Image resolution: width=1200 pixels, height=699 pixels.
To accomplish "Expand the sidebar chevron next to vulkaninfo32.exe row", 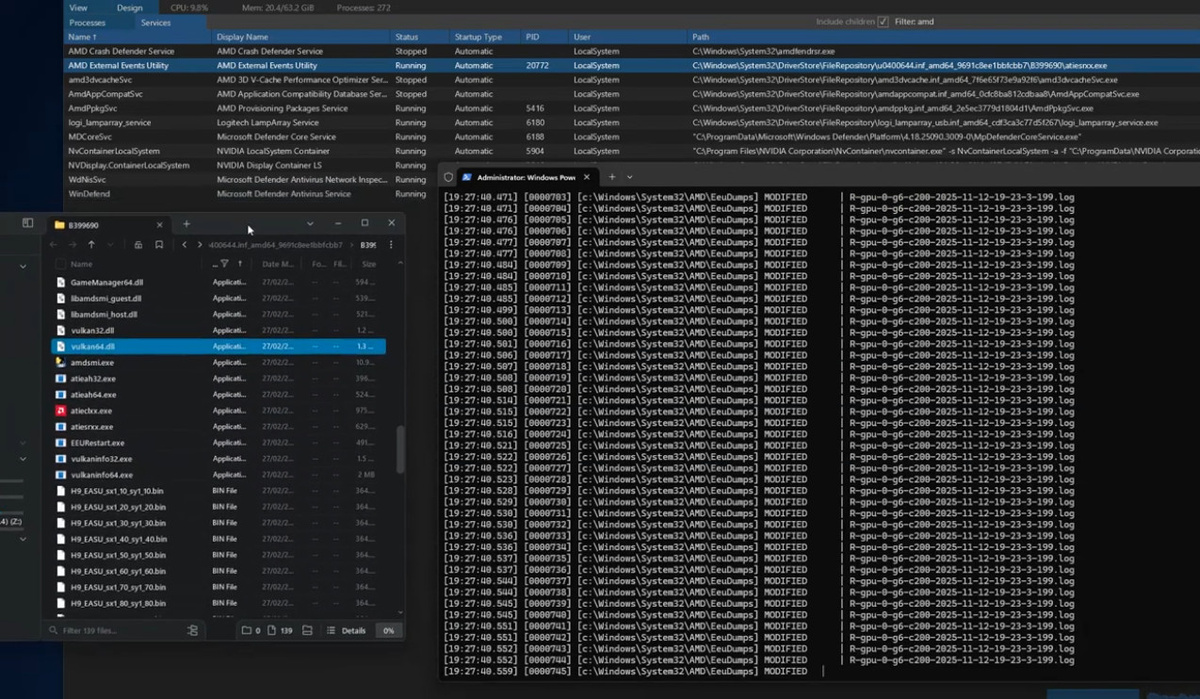I will point(24,459).
